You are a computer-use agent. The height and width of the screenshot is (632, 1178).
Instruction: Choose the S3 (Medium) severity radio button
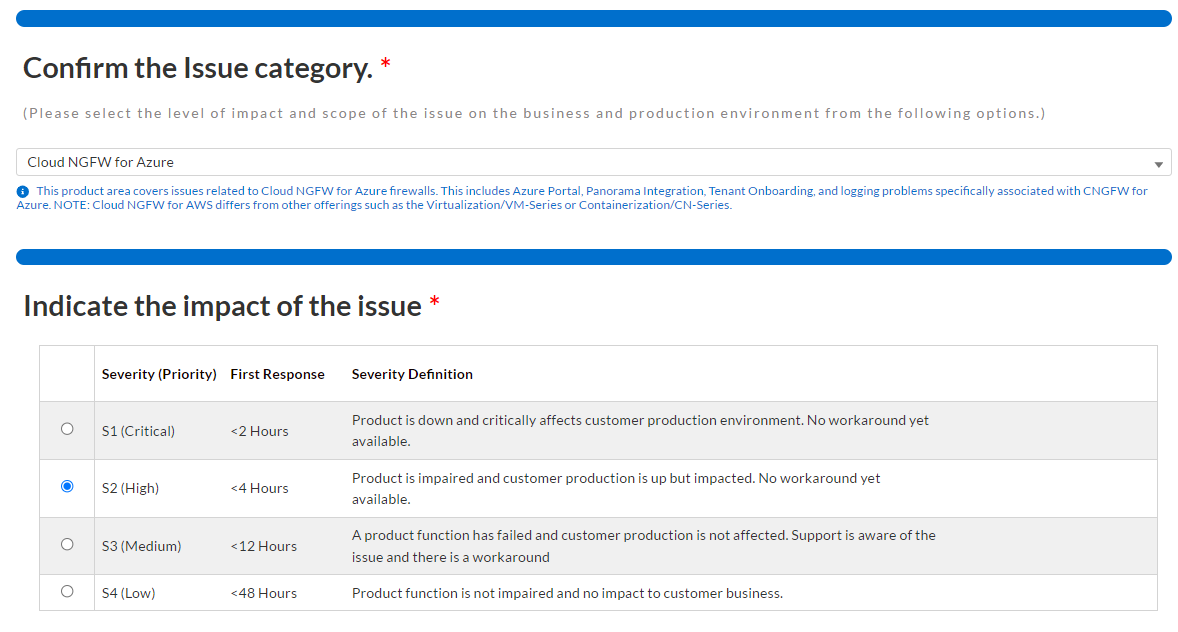click(67, 545)
